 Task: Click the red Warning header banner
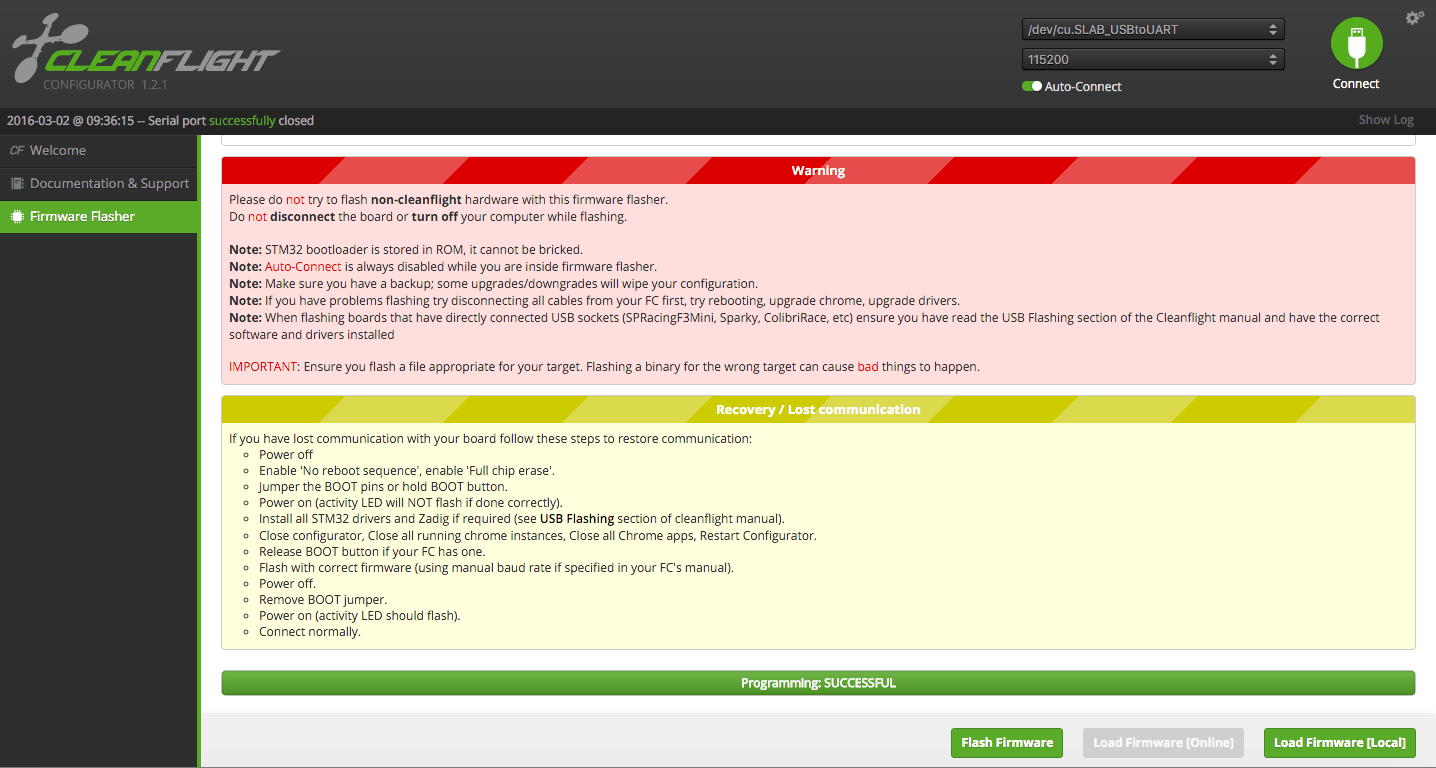[x=818, y=171]
